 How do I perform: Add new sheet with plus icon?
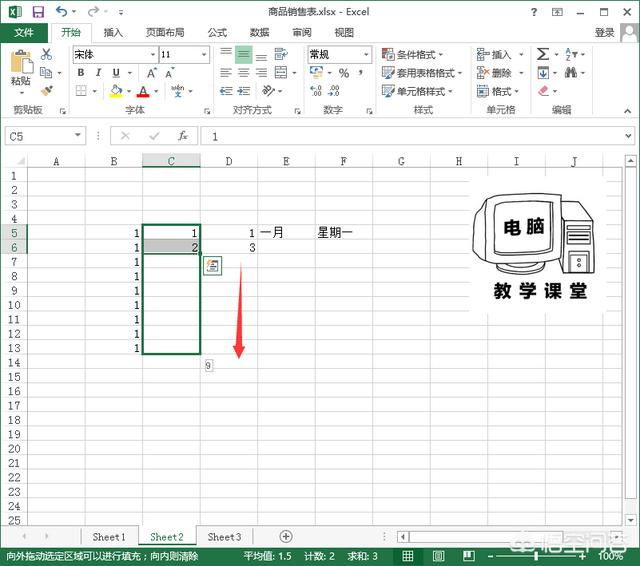coord(286,537)
